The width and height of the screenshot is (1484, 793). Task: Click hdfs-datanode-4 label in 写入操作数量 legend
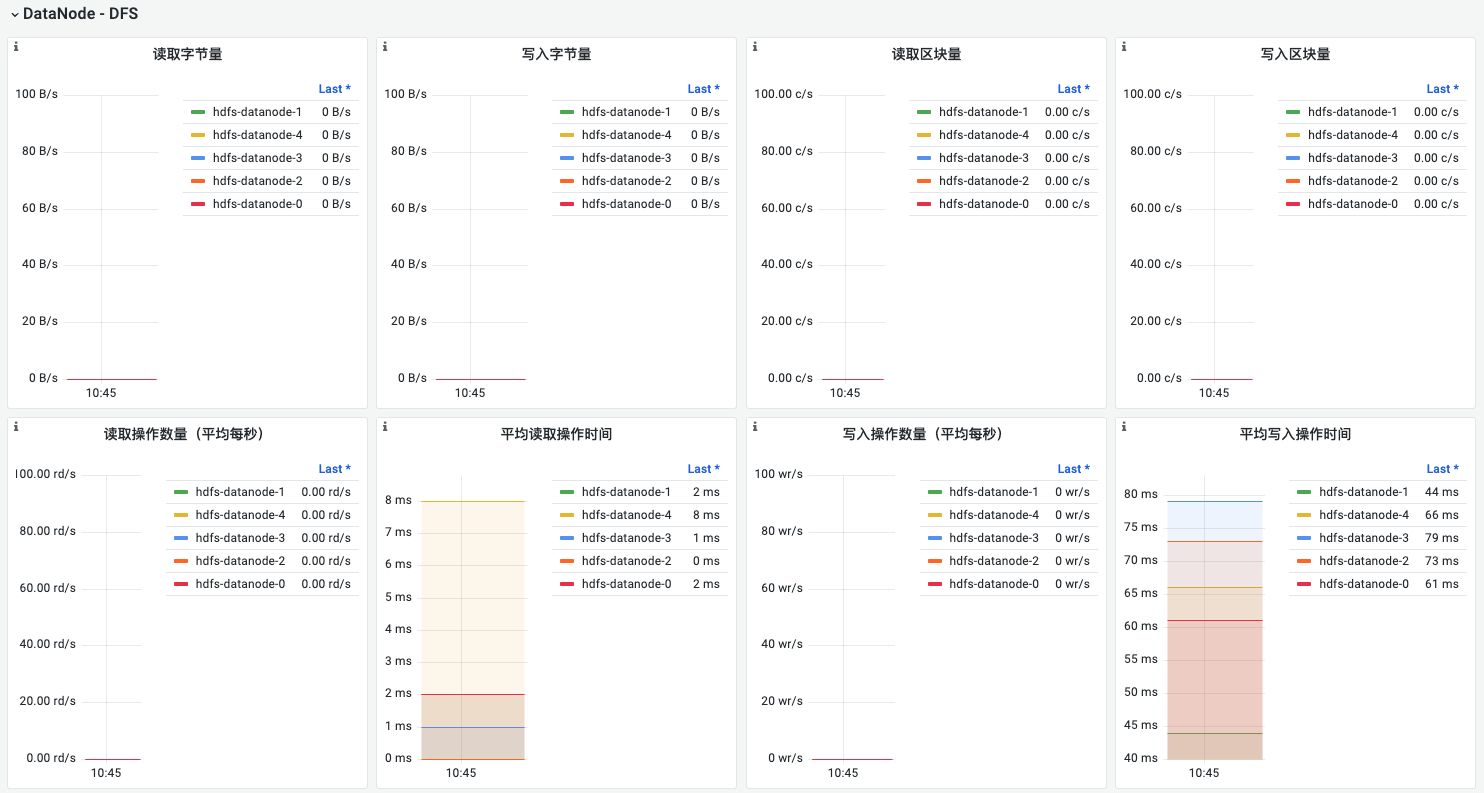pyautogui.click(x=994, y=515)
